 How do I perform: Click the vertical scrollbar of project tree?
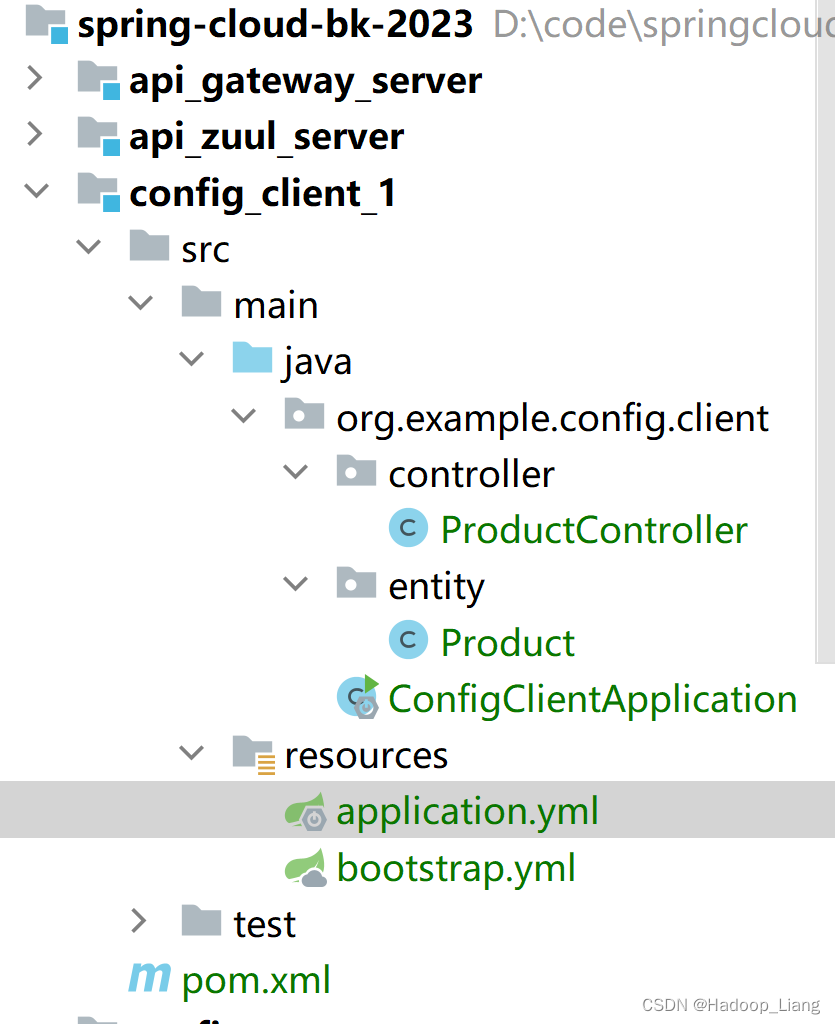point(825,332)
